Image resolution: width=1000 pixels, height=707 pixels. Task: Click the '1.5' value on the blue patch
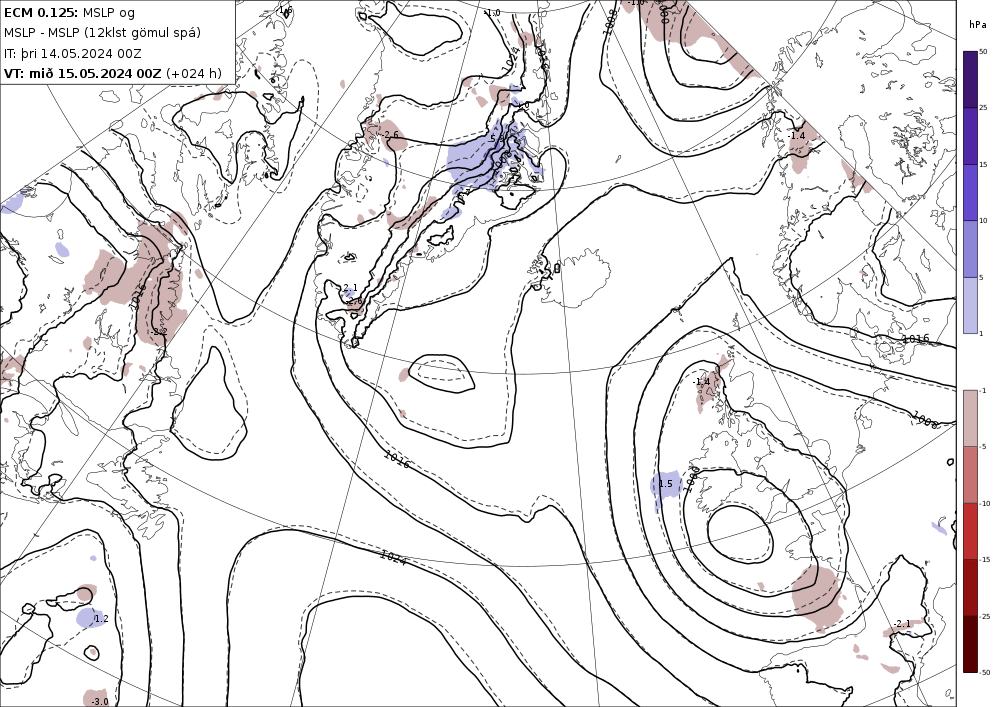[x=665, y=484]
